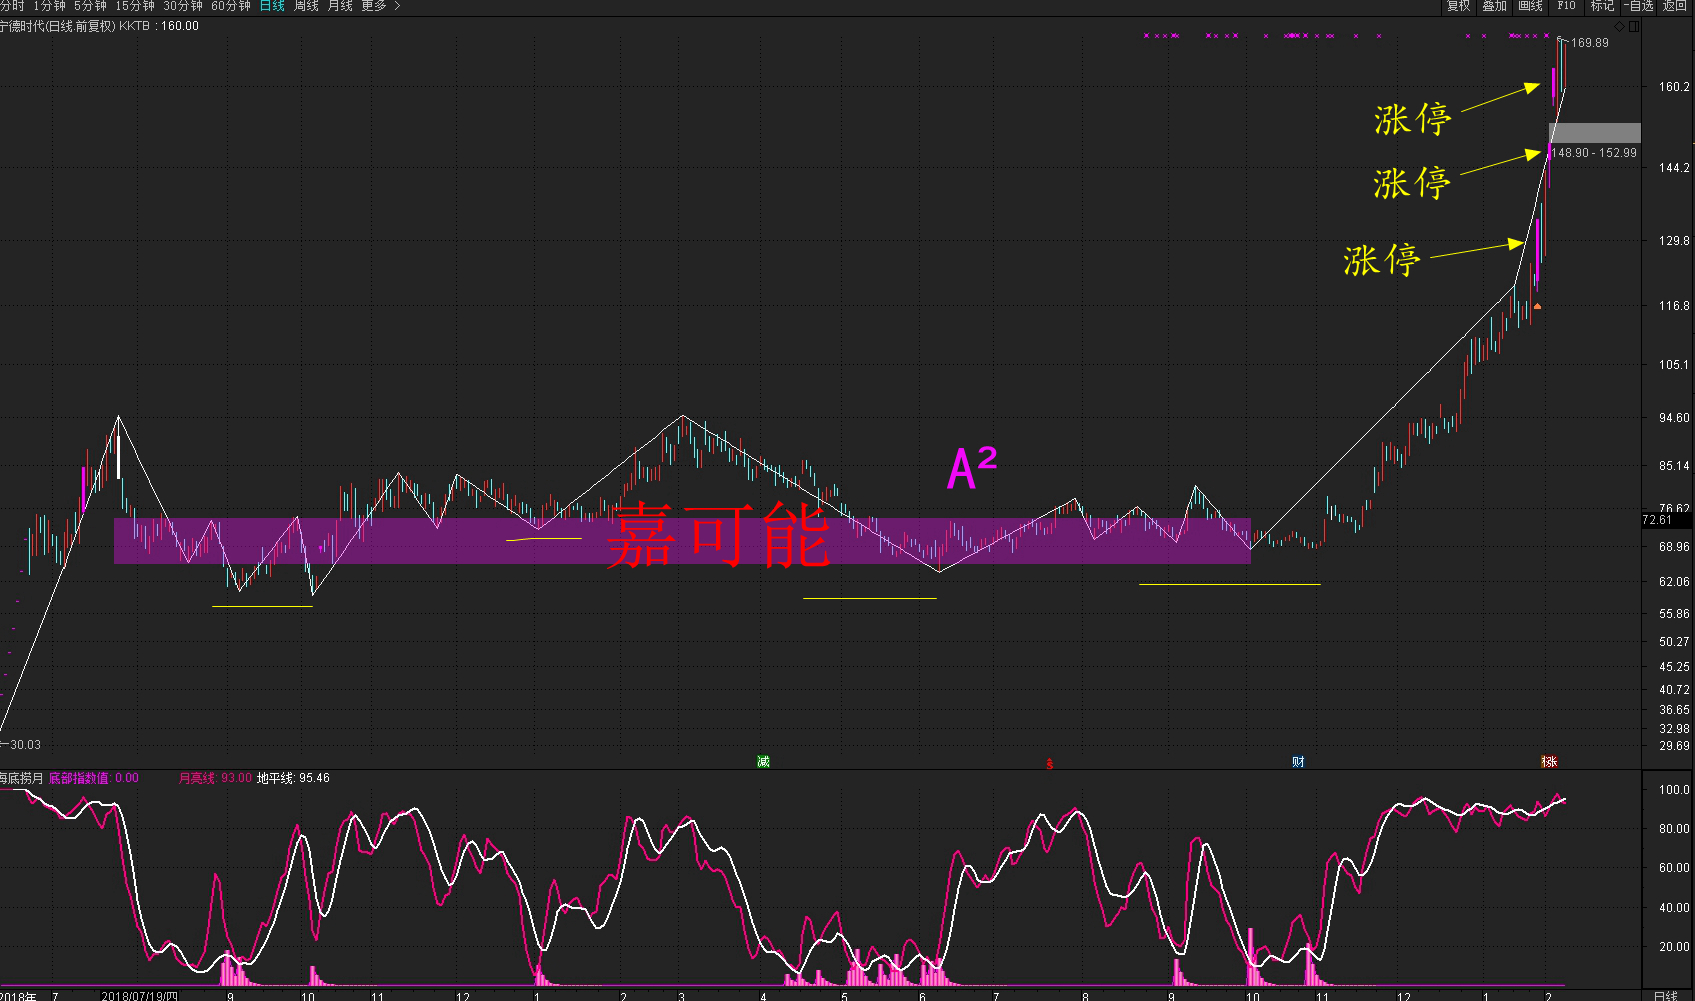Click the 169.89 high price label
Viewport: 1695px width, 1001px height.
pyautogui.click(x=1590, y=43)
